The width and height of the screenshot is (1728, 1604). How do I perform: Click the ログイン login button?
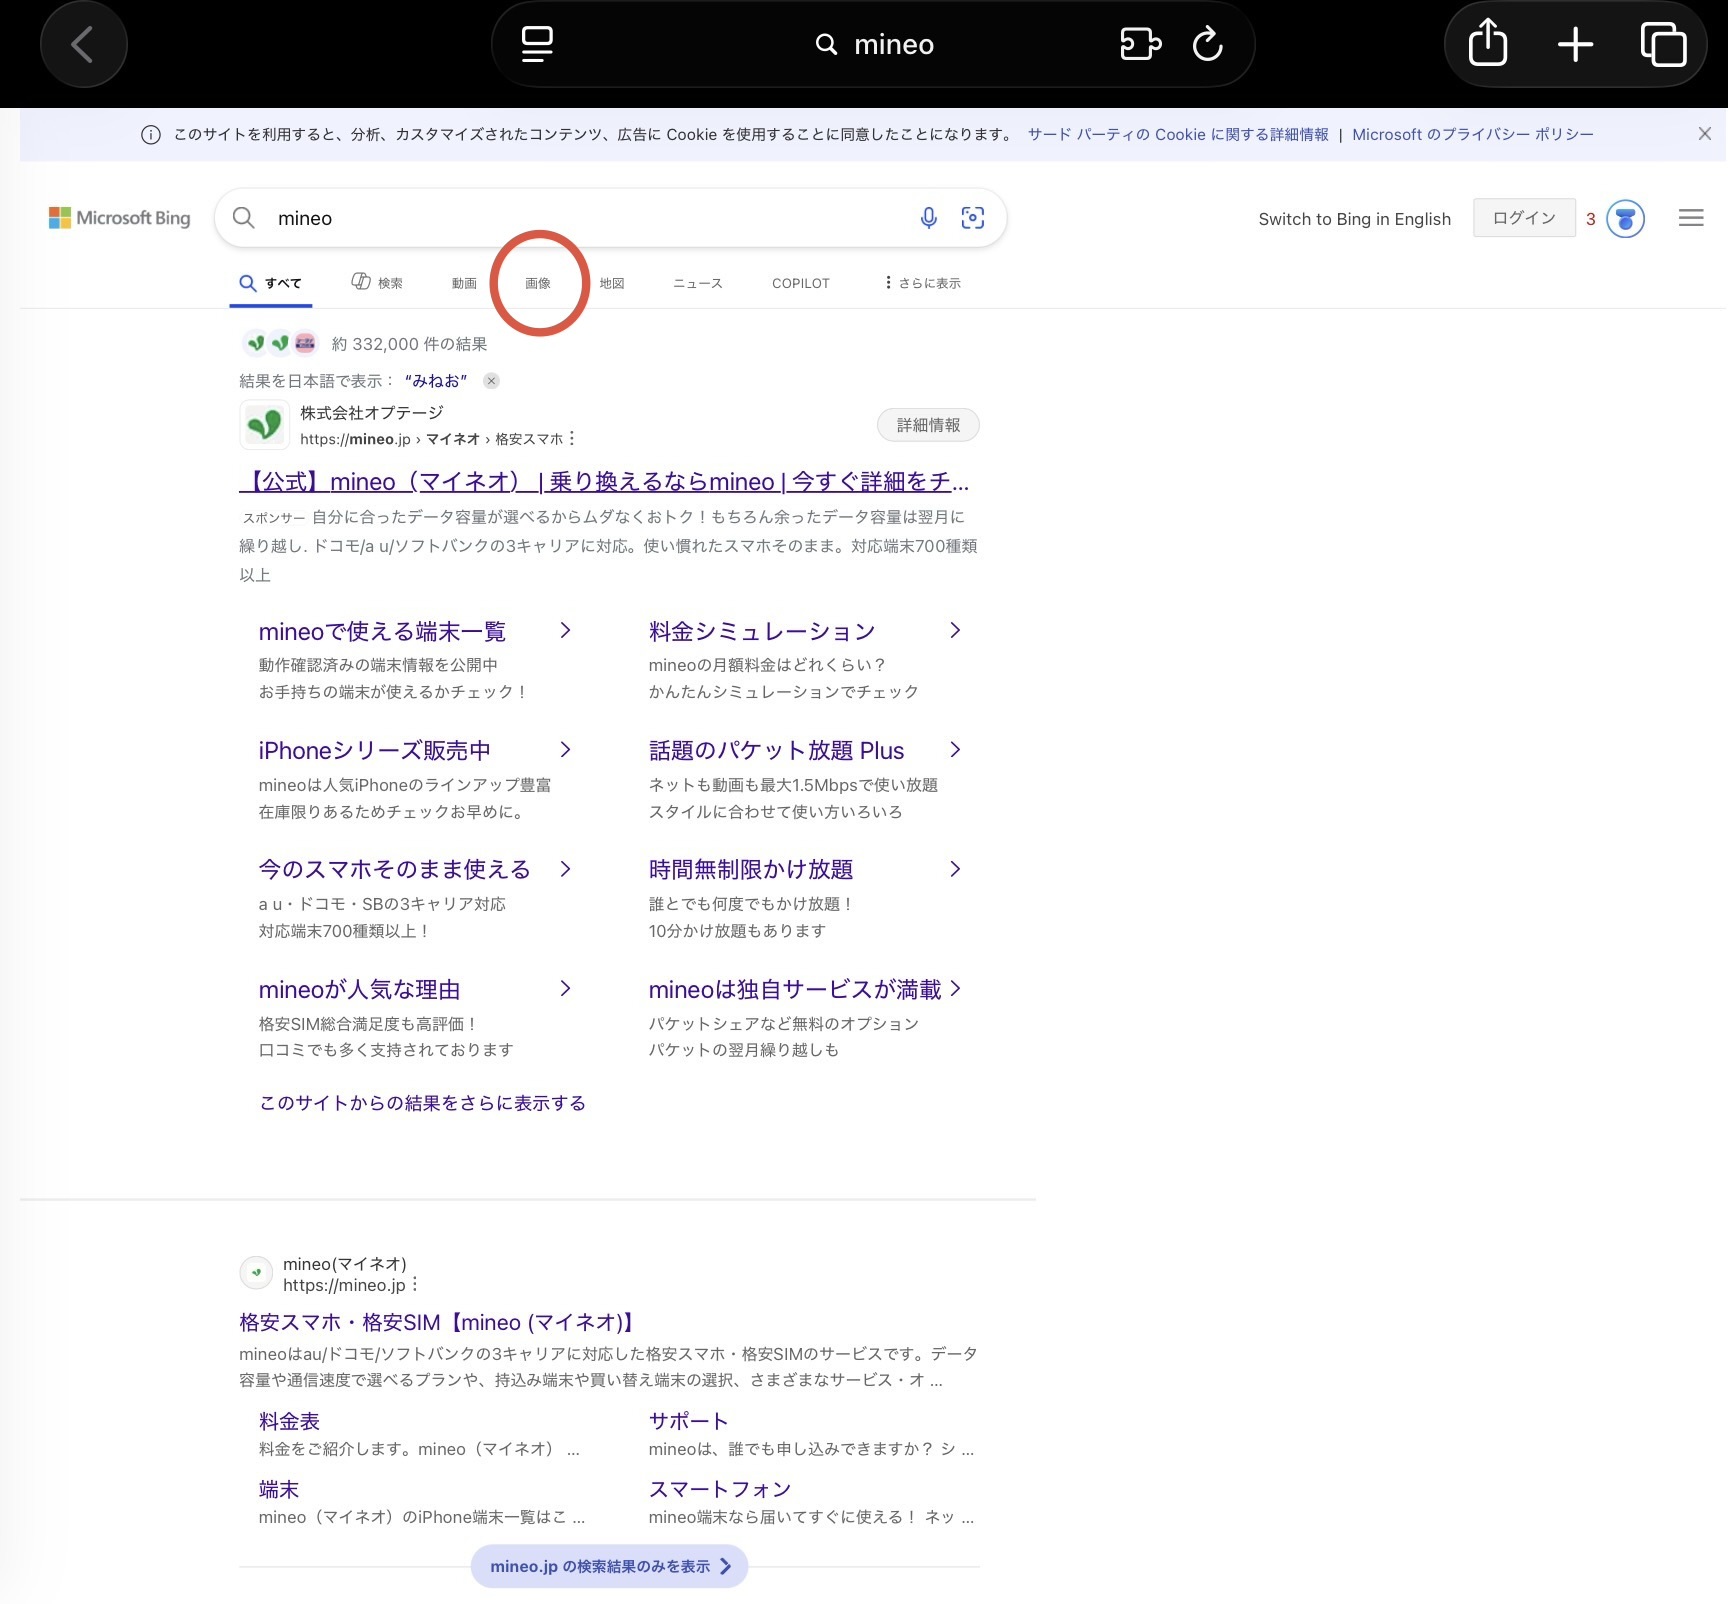(x=1523, y=218)
